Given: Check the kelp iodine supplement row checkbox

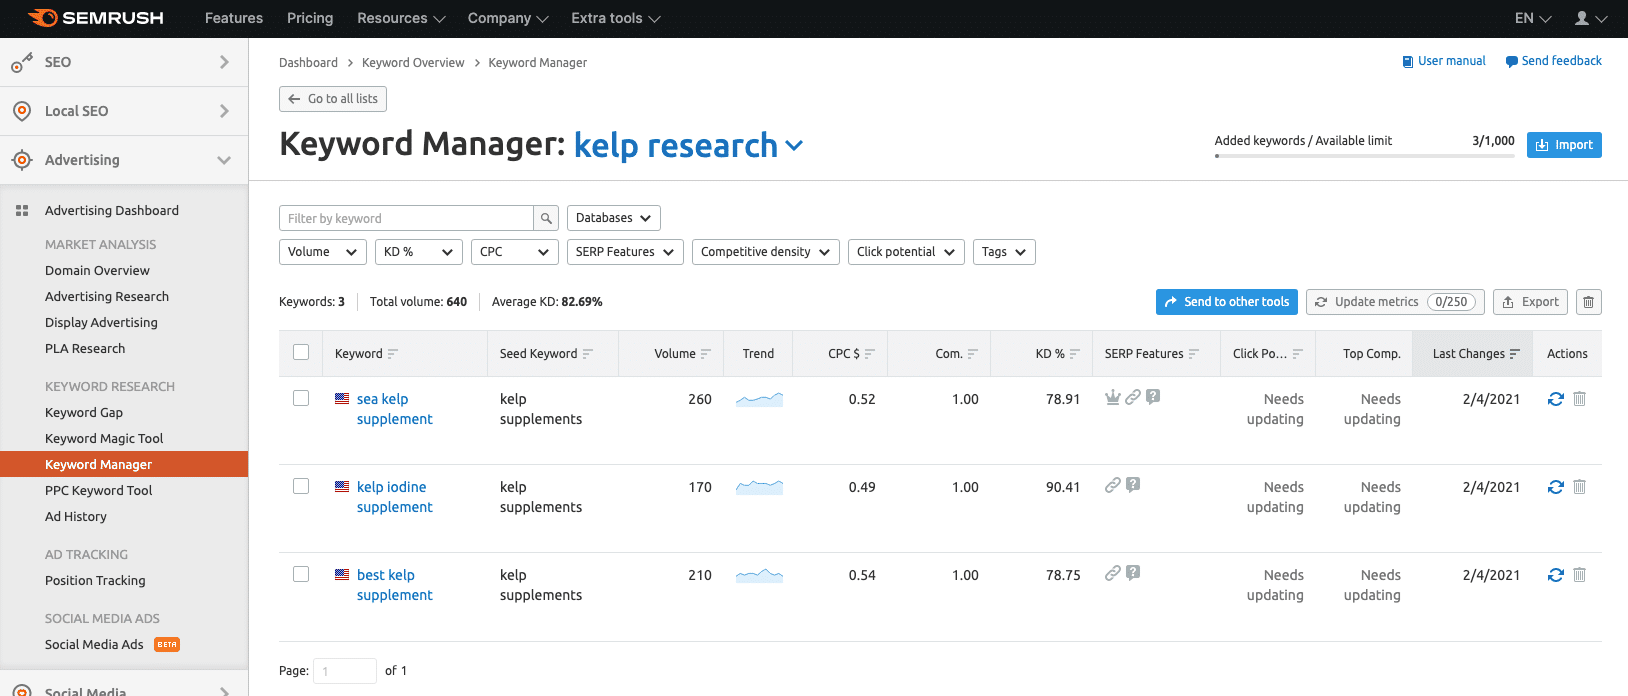Looking at the screenshot, I should (x=301, y=486).
